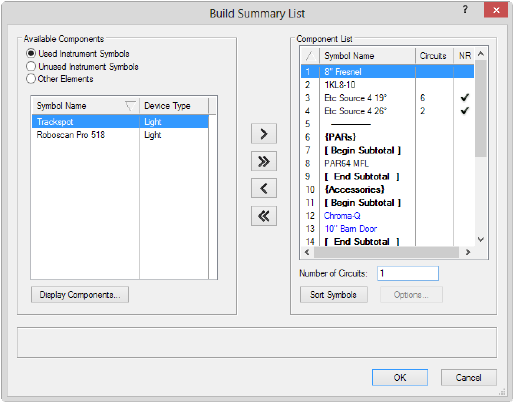Select Etc Source 4 19° row

[388, 98]
